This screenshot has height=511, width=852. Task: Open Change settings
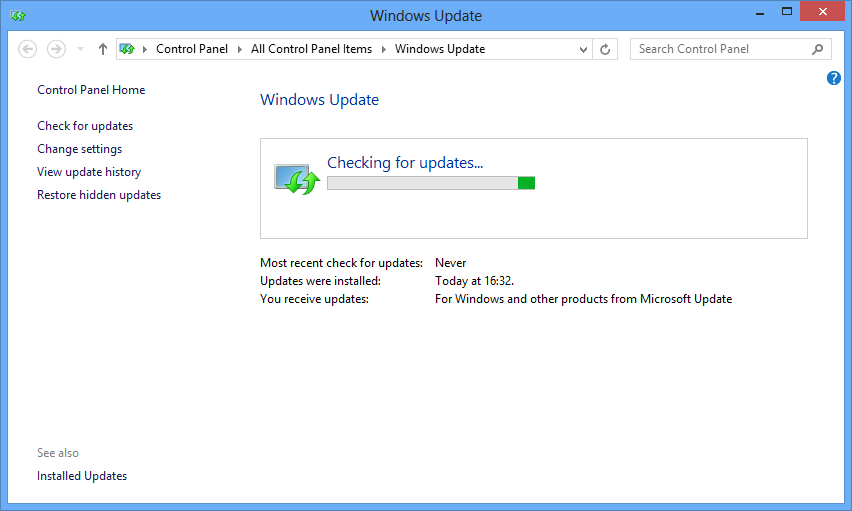[80, 149]
